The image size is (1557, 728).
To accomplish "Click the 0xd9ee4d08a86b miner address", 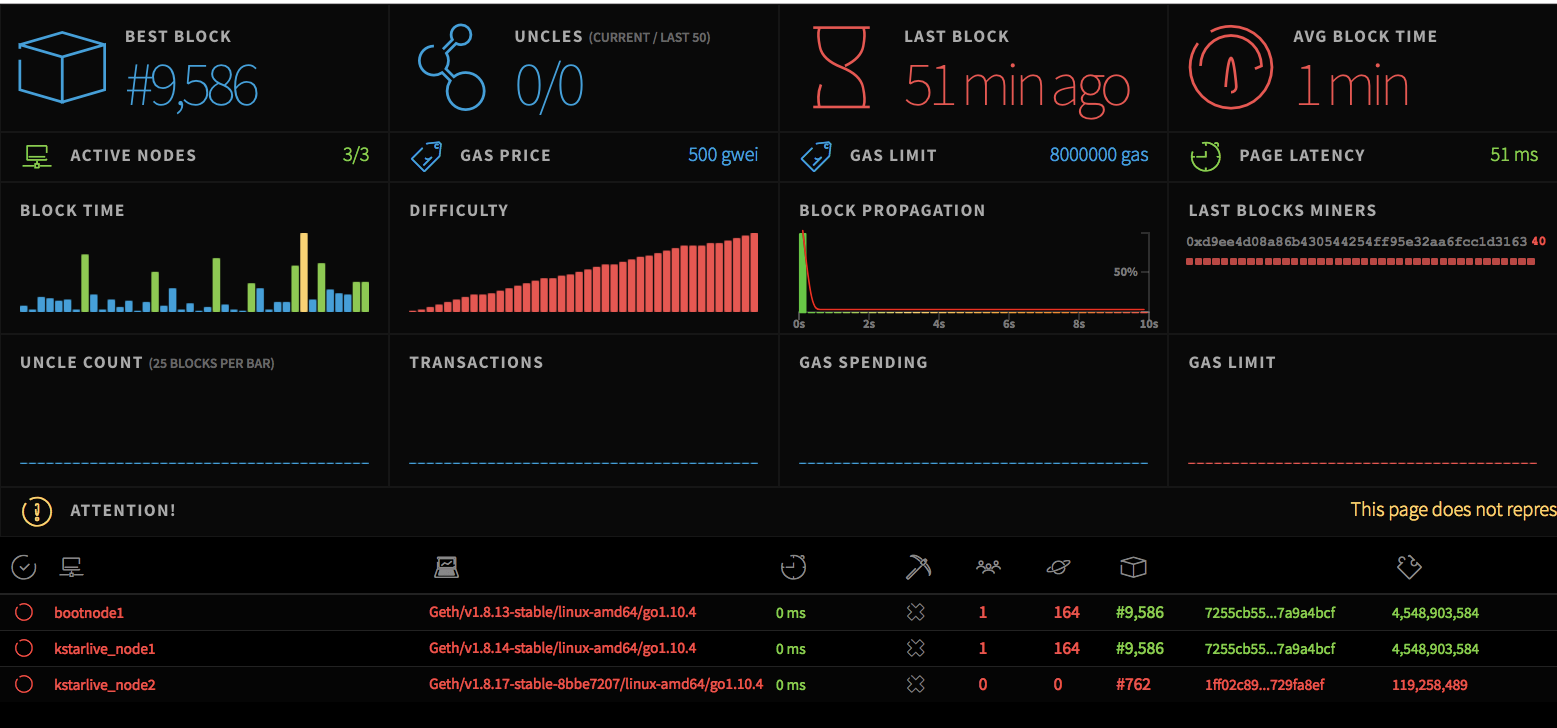I will tap(1357, 242).
